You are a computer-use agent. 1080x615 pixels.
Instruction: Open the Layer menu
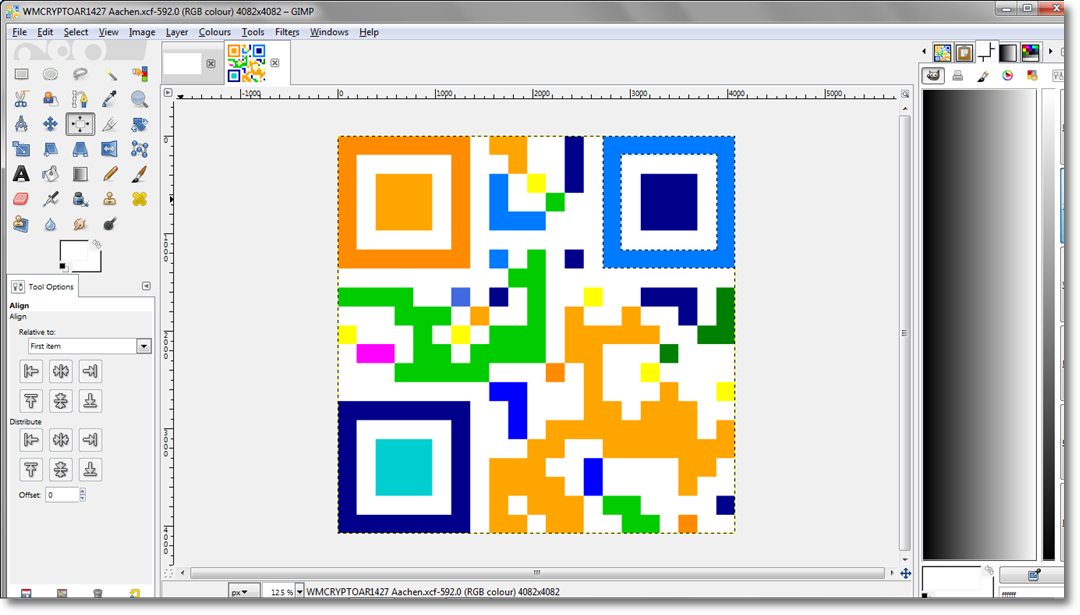176,32
